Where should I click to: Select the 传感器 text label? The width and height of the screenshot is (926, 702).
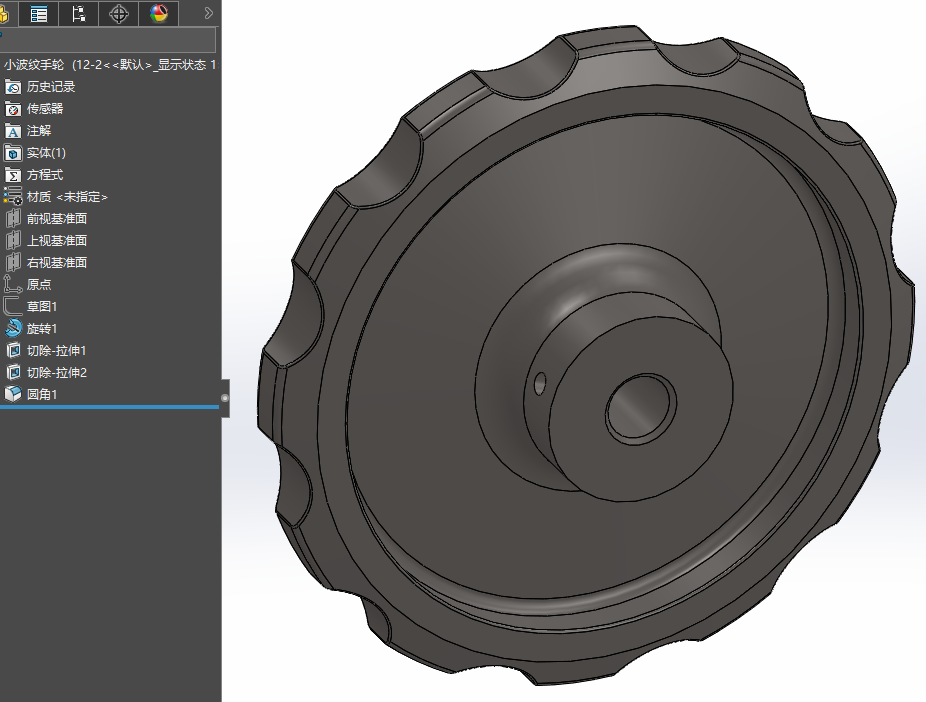pyautogui.click(x=45, y=109)
